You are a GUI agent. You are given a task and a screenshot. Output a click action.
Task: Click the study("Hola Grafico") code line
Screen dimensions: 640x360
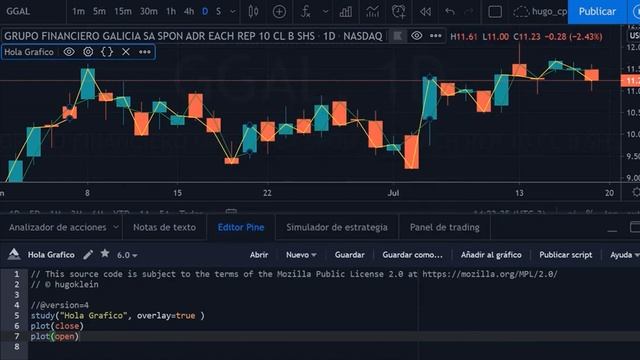[x=118, y=316]
